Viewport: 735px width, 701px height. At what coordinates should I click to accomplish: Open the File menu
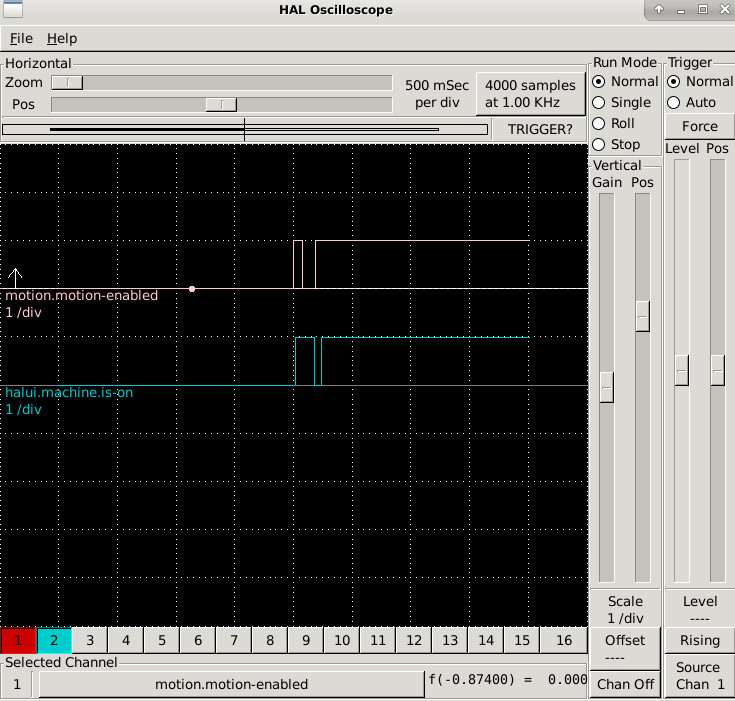pyautogui.click(x=21, y=38)
